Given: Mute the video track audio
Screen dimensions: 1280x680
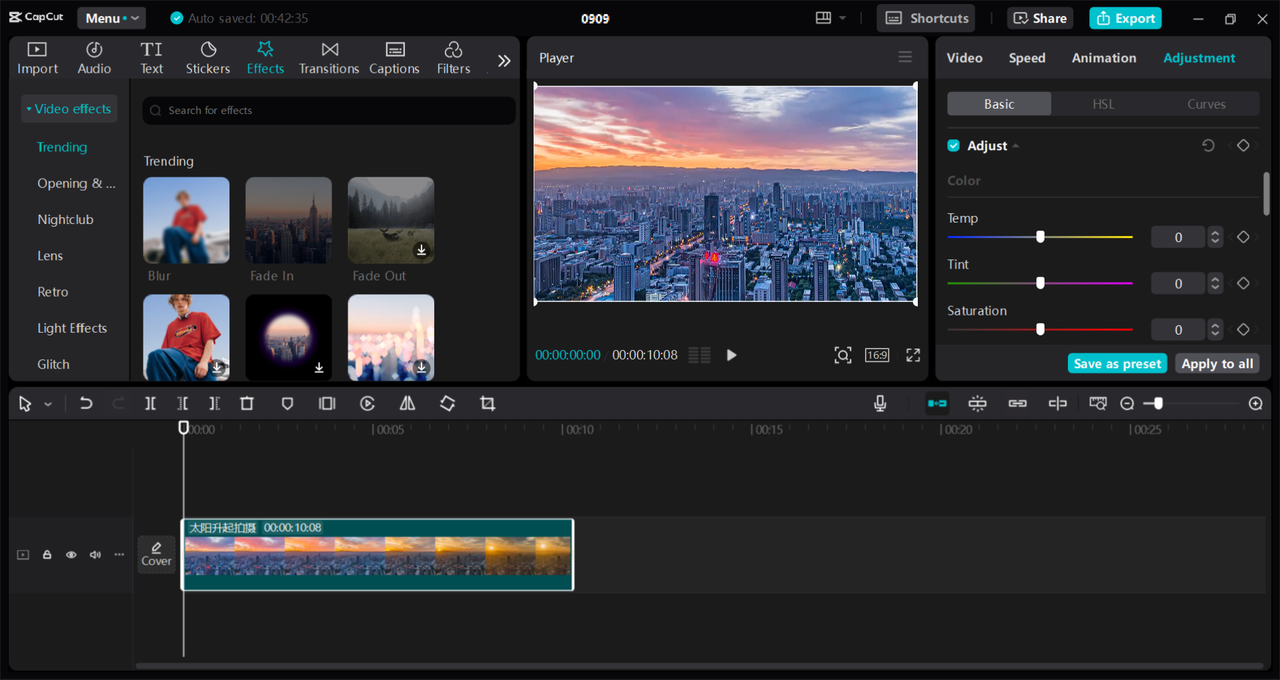Looking at the screenshot, I should tap(95, 555).
